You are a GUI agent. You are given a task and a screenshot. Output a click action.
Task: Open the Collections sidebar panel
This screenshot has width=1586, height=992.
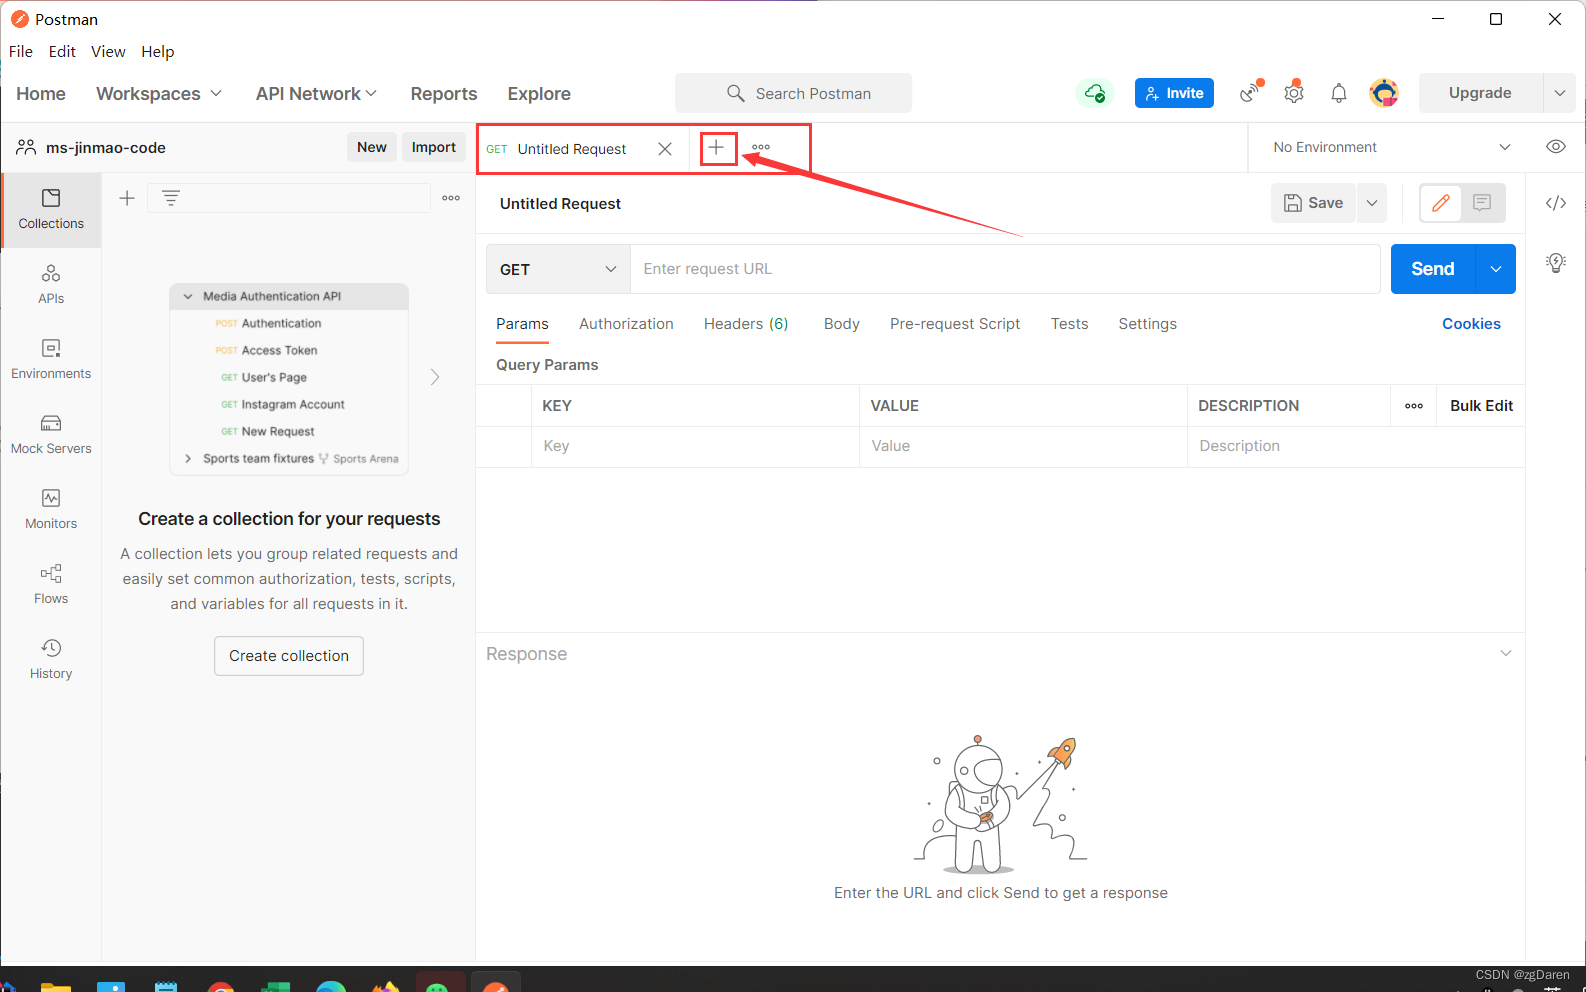pos(51,210)
